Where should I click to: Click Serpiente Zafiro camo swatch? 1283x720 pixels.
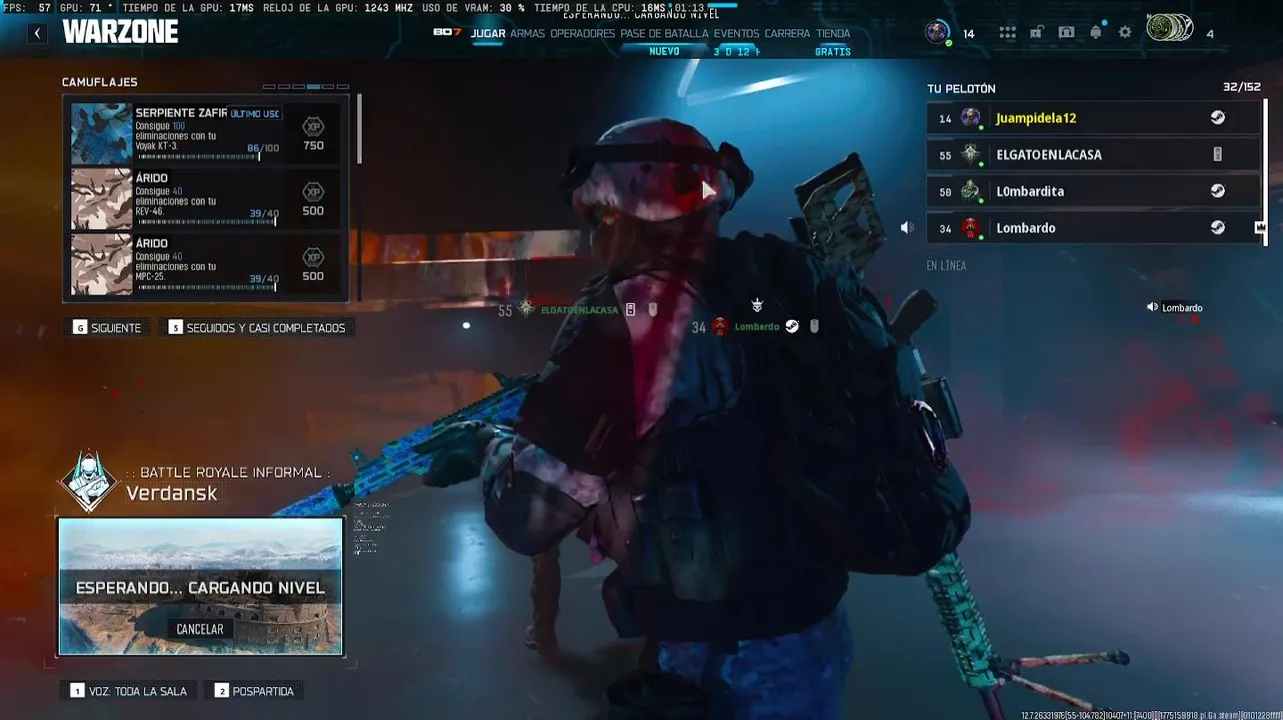coord(101,134)
